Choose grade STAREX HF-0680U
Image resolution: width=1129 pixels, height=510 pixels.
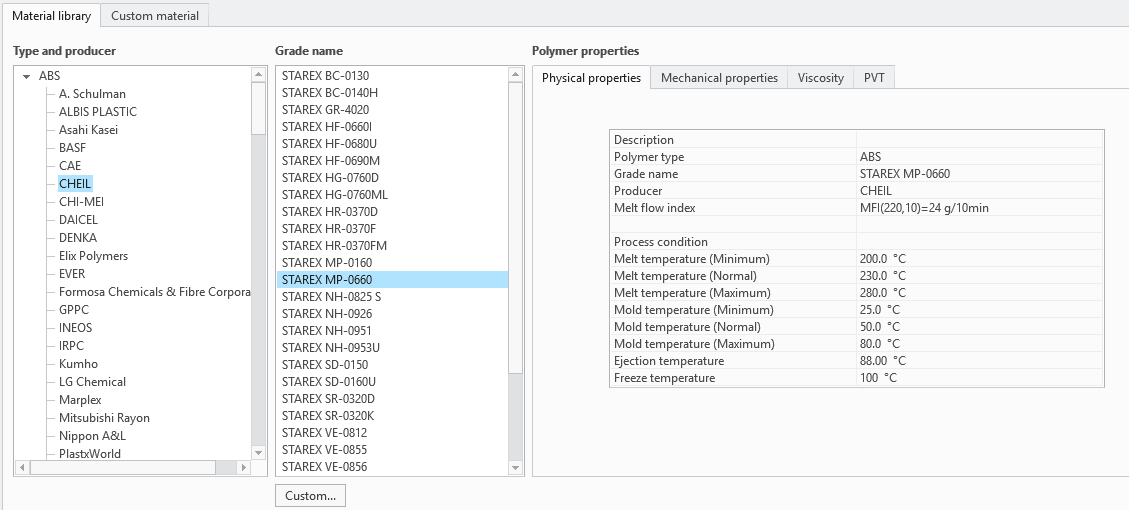pos(392,143)
